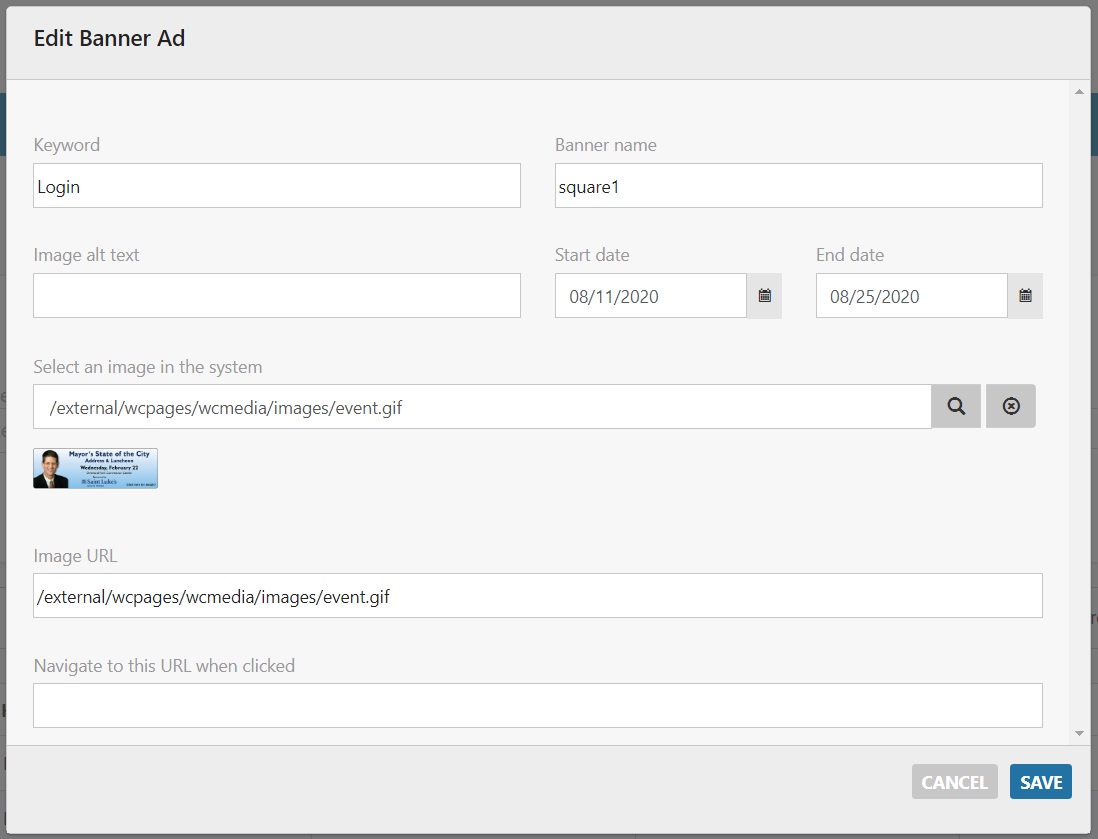Viewport: 1098px width, 839px height.
Task: Click the Keyword label
Action: click(67, 144)
